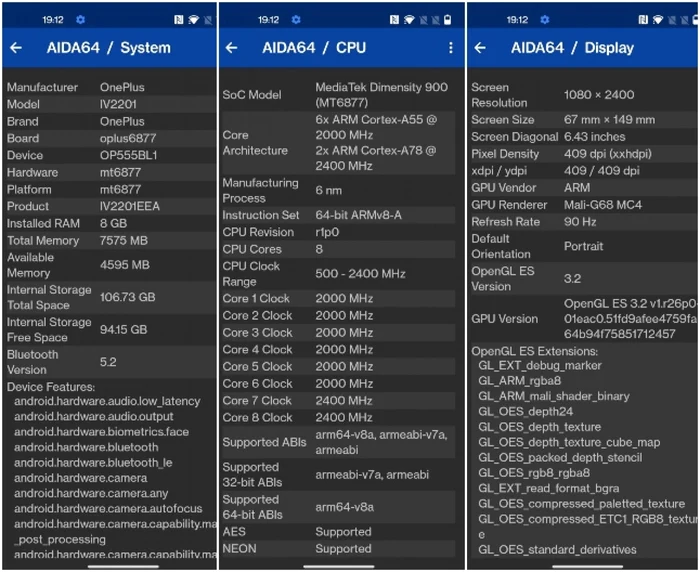Select the Instruction Set value 64-bit ARMv8-A
This screenshot has width=700, height=572.
pyautogui.click(x=358, y=215)
